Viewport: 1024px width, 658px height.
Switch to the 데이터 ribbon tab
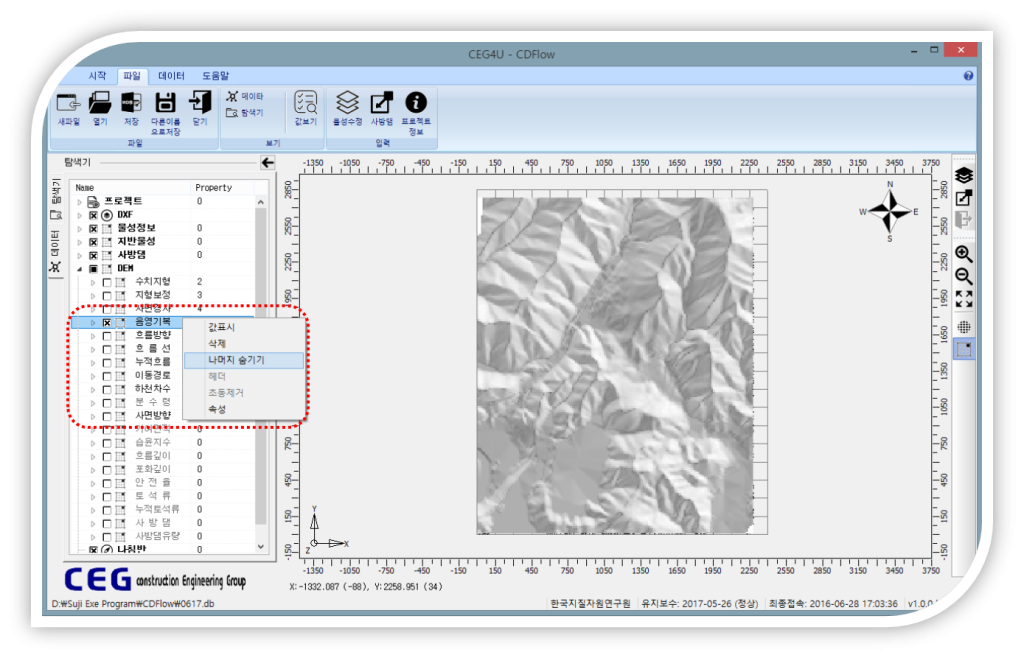171,76
